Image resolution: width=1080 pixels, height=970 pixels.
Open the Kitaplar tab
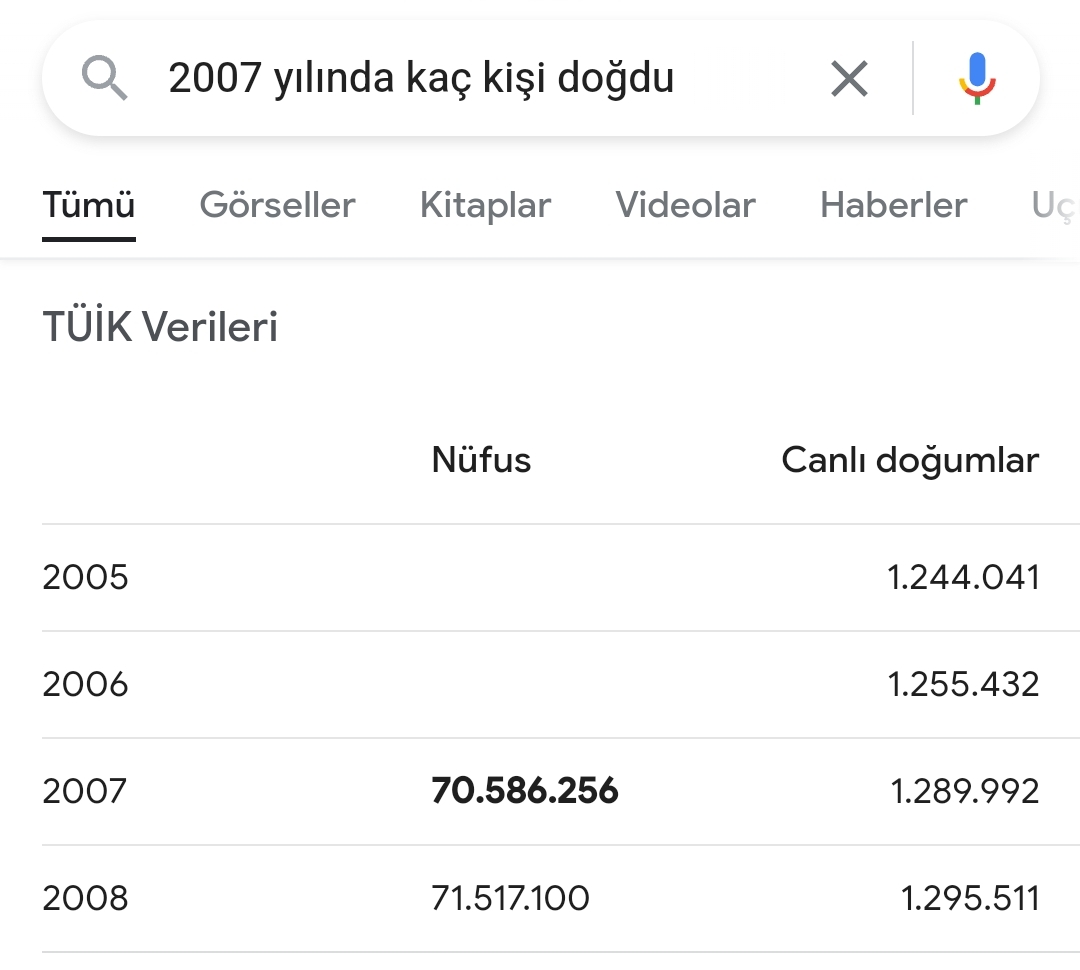tap(485, 205)
